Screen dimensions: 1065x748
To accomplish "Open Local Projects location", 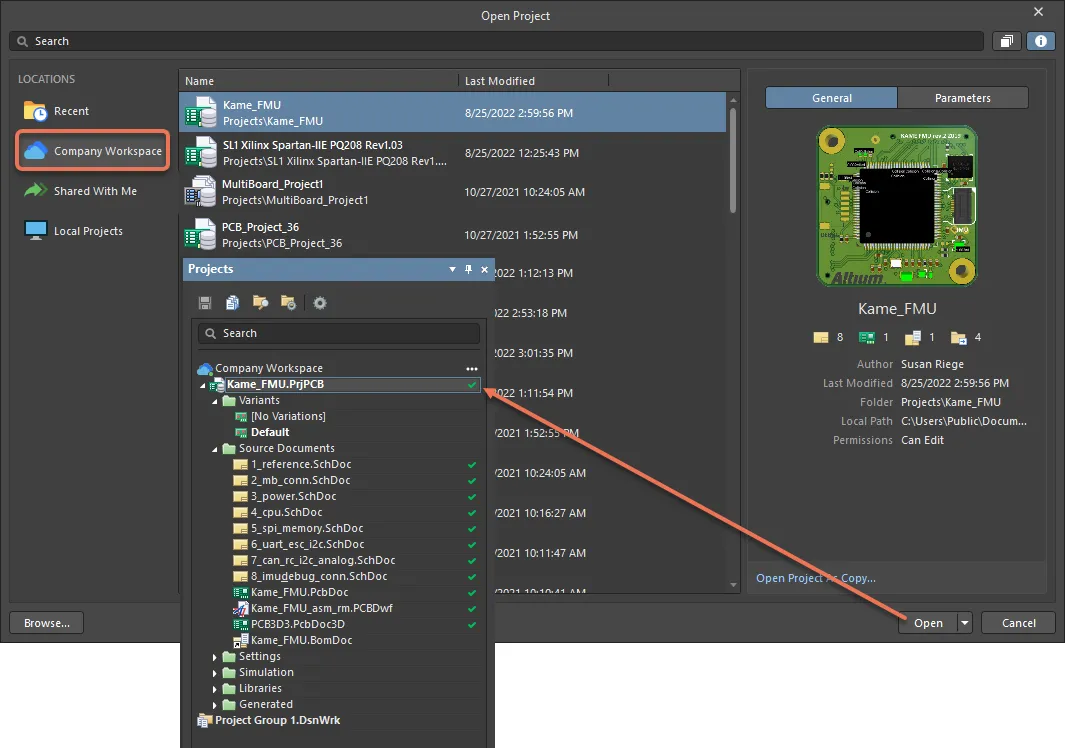I will 73,231.
